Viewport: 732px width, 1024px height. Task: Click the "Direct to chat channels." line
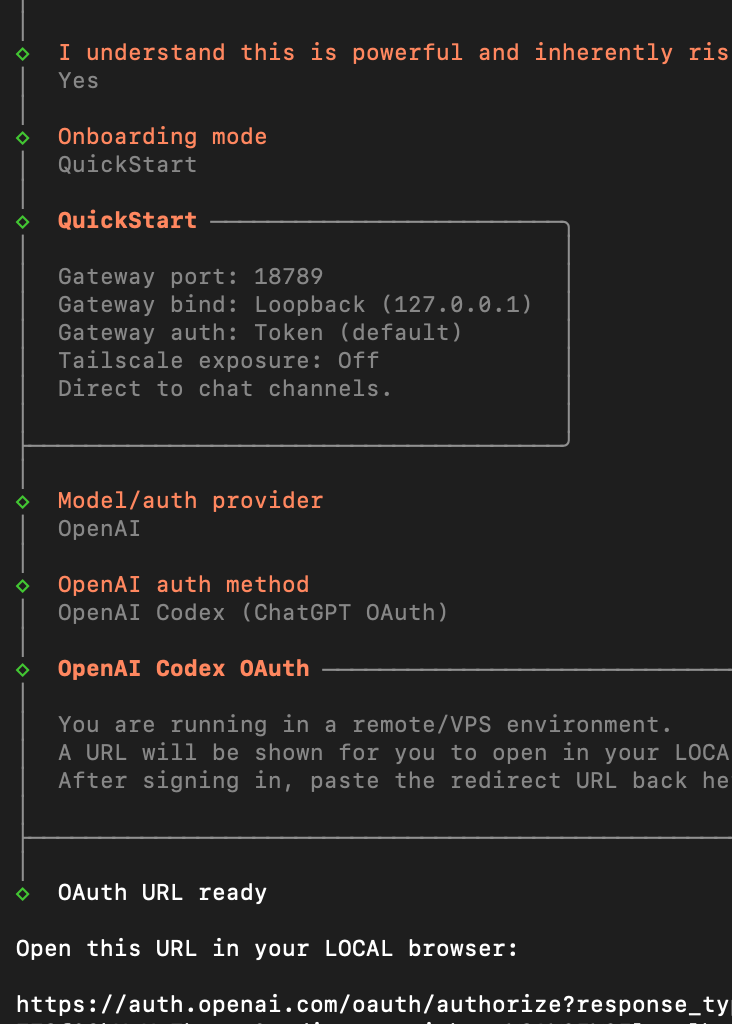[x=225, y=389]
